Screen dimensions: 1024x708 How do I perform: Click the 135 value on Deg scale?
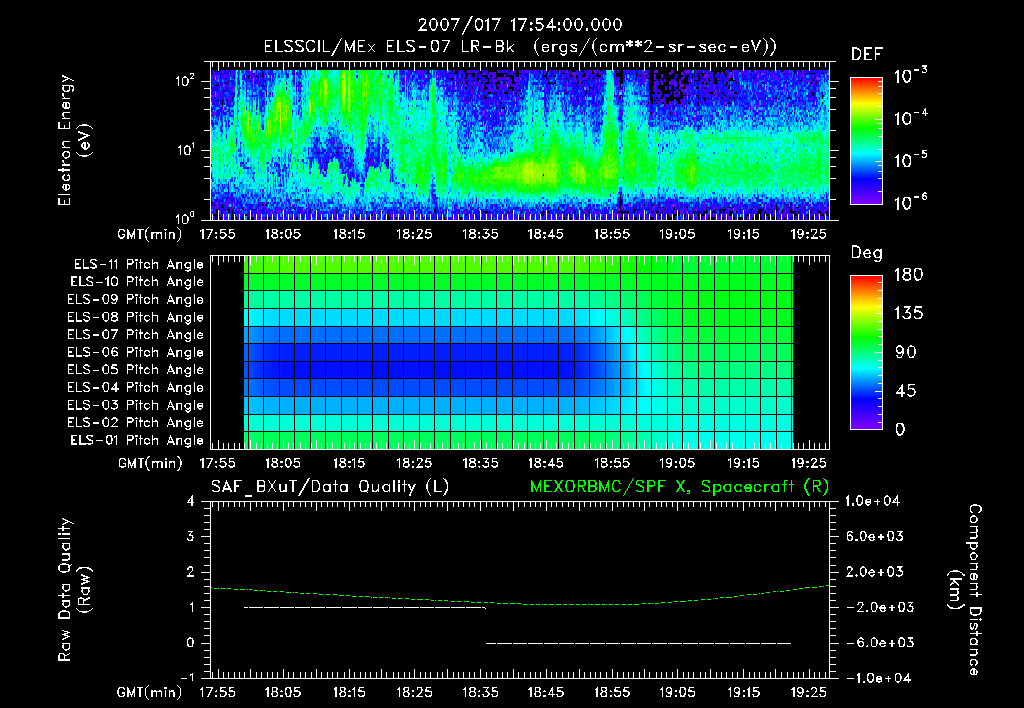(x=909, y=314)
